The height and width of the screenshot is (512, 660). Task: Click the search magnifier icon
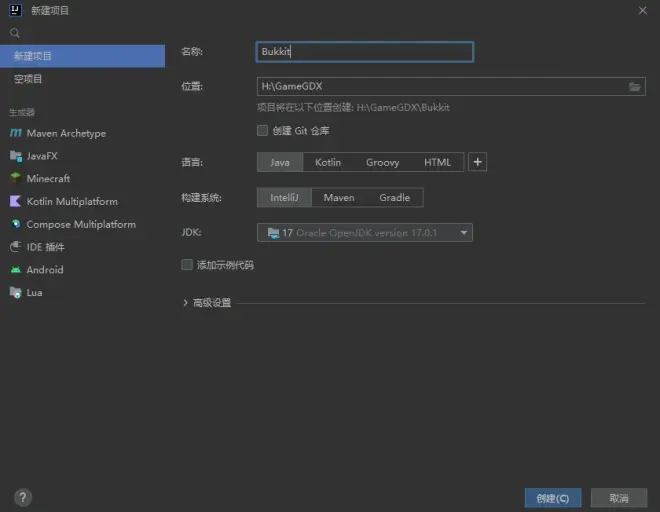point(15,33)
